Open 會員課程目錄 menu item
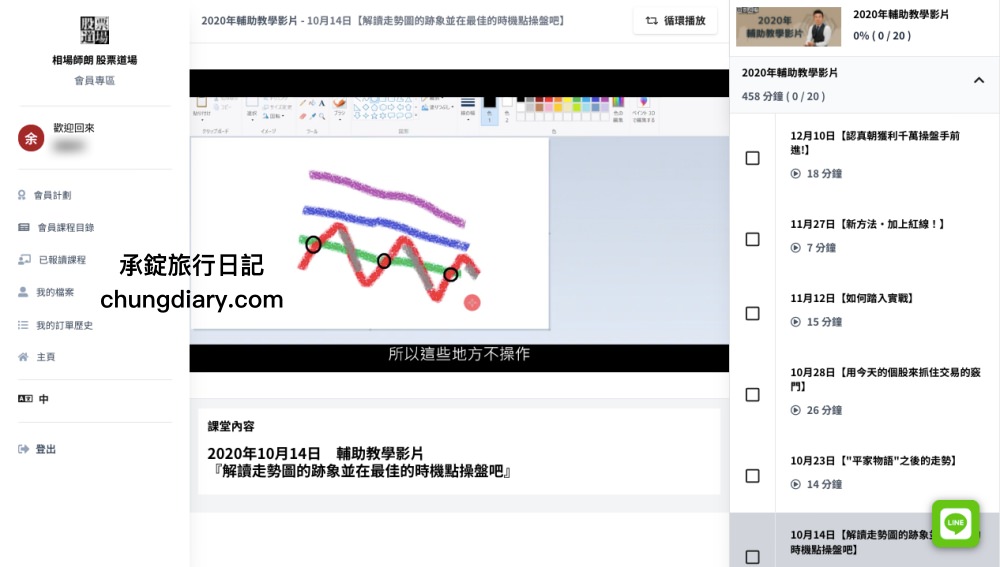 tap(66, 227)
